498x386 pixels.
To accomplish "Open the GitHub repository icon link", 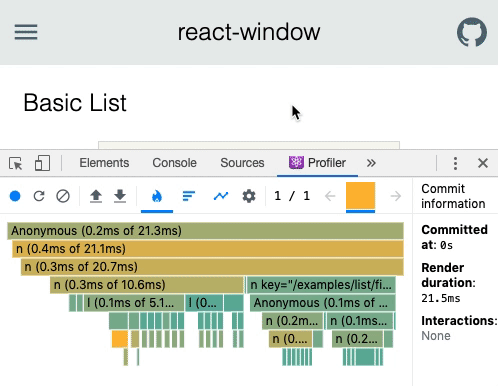I will click(472, 32).
